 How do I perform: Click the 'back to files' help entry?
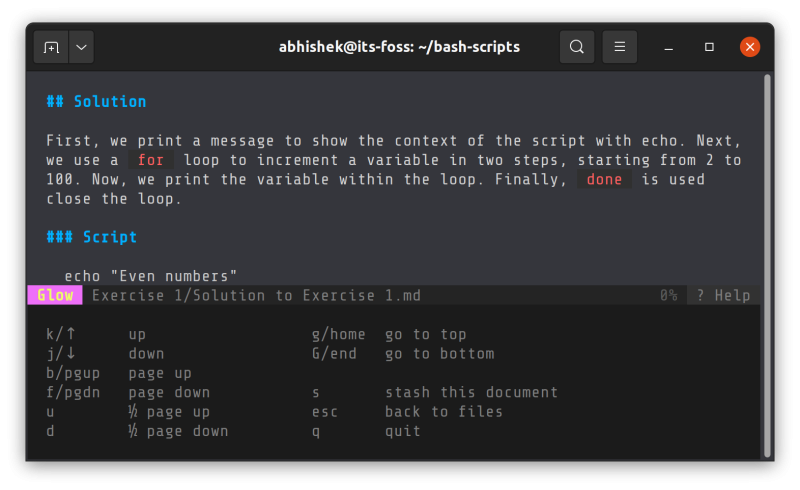444,411
